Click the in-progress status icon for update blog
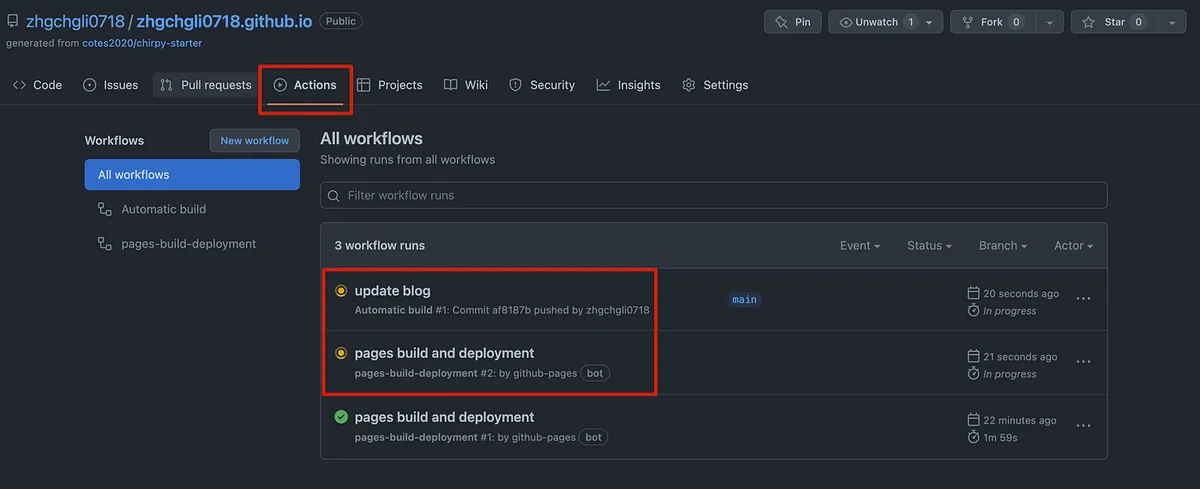This screenshot has height=489, width=1200. [x=341, y=291]
